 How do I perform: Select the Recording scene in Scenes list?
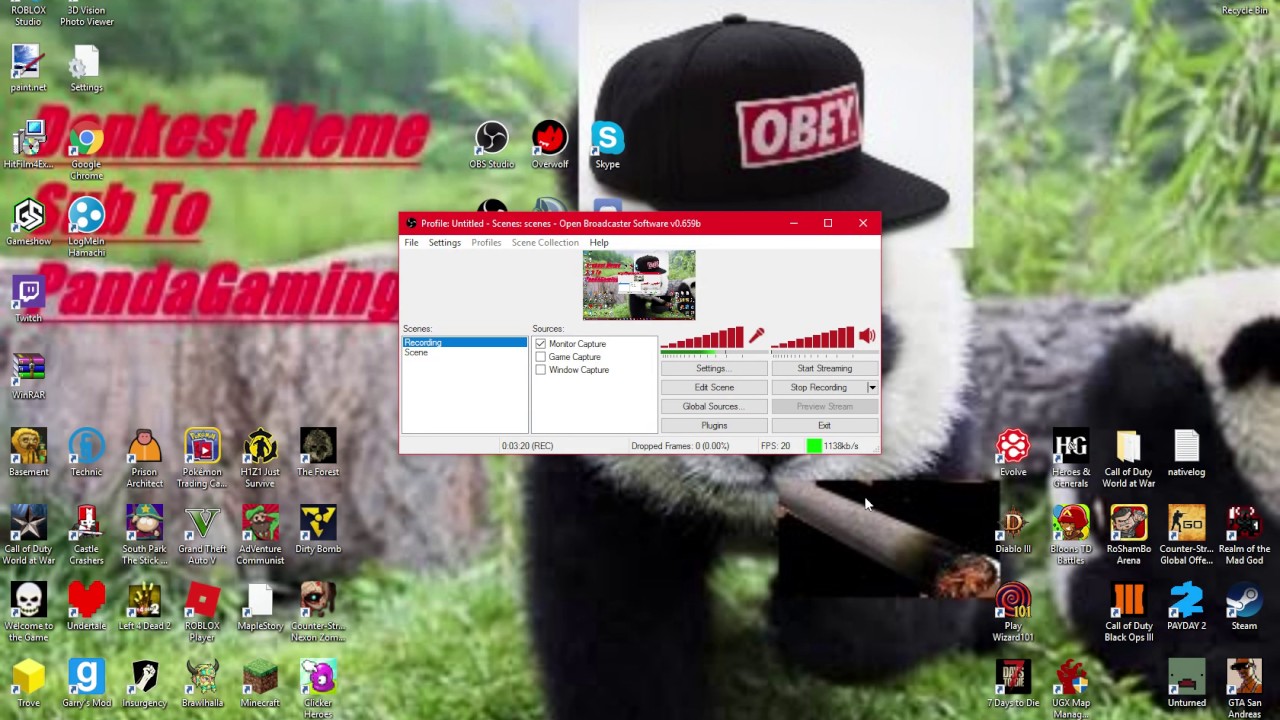[464, 343]
